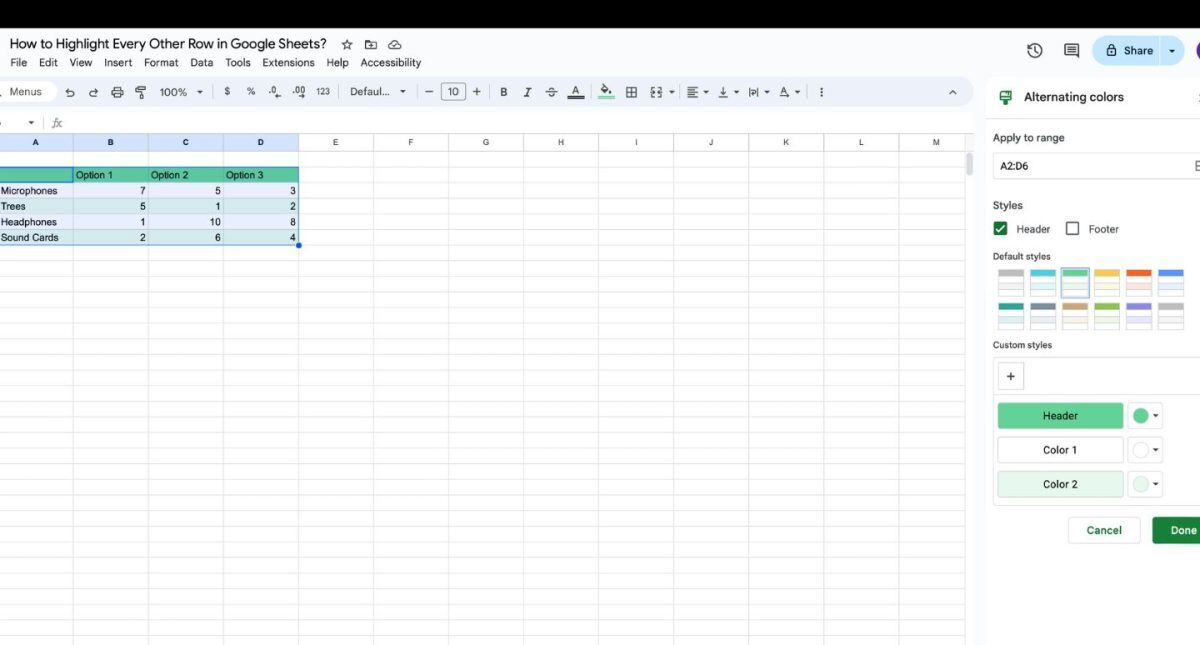This screenshot has height=645, width=1200.
Task: Click the Undo arrow icon
Action: [70, 92]
